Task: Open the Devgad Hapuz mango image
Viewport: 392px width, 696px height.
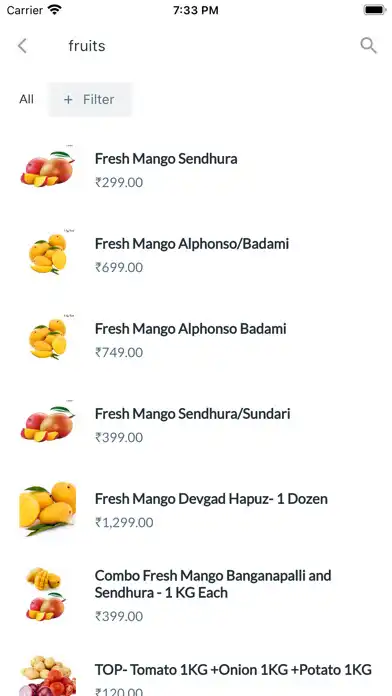Action: [48, 509]
